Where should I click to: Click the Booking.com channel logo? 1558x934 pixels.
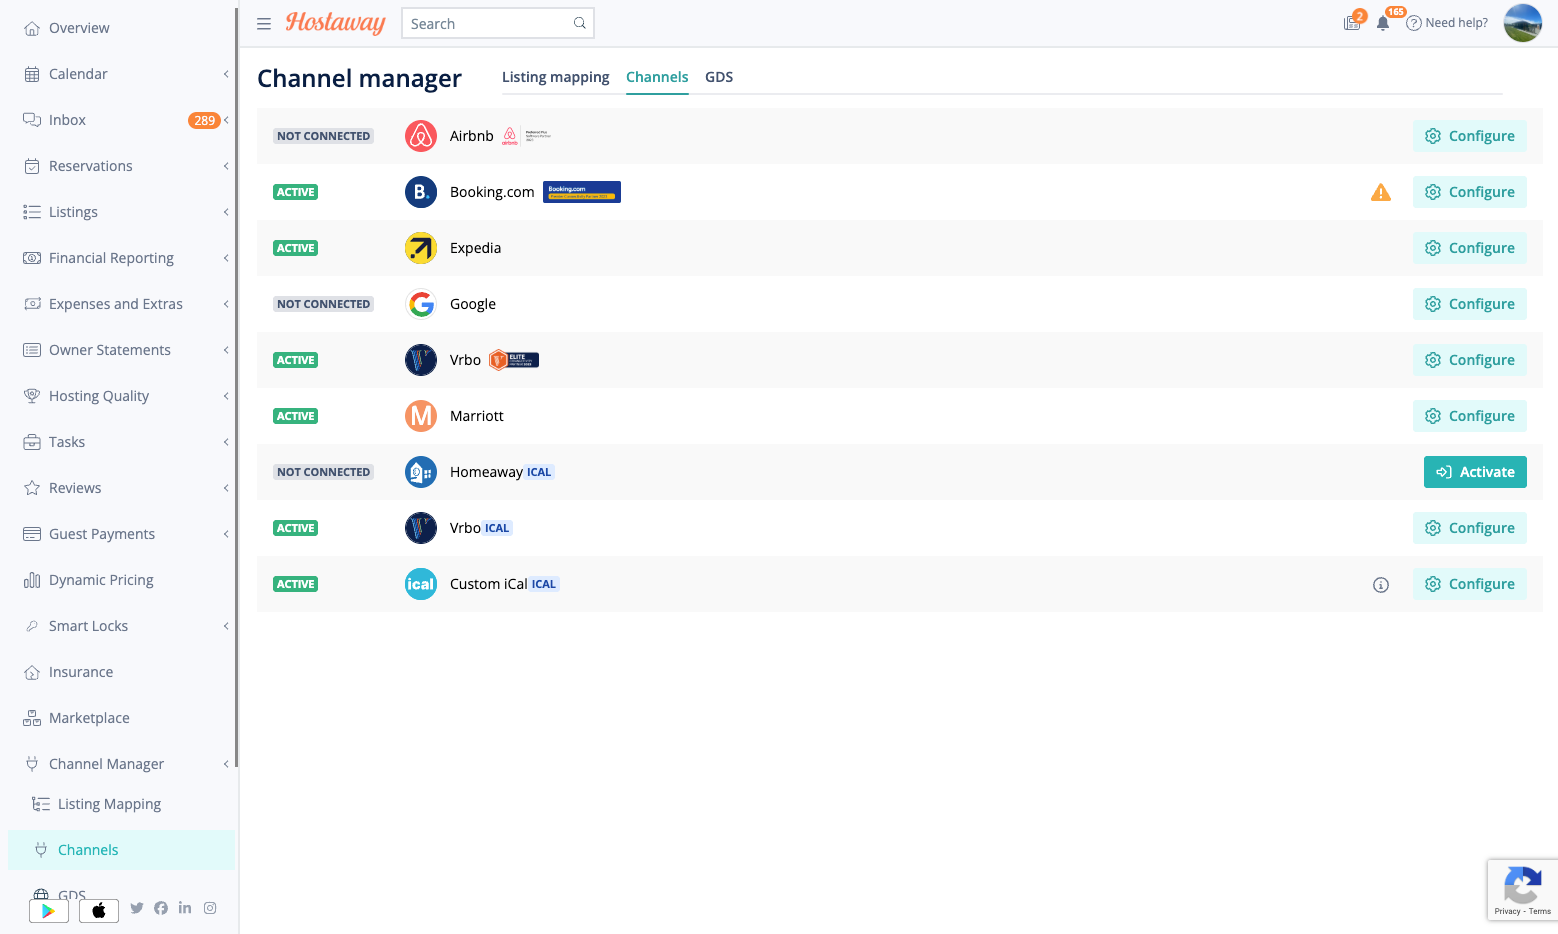421,192
